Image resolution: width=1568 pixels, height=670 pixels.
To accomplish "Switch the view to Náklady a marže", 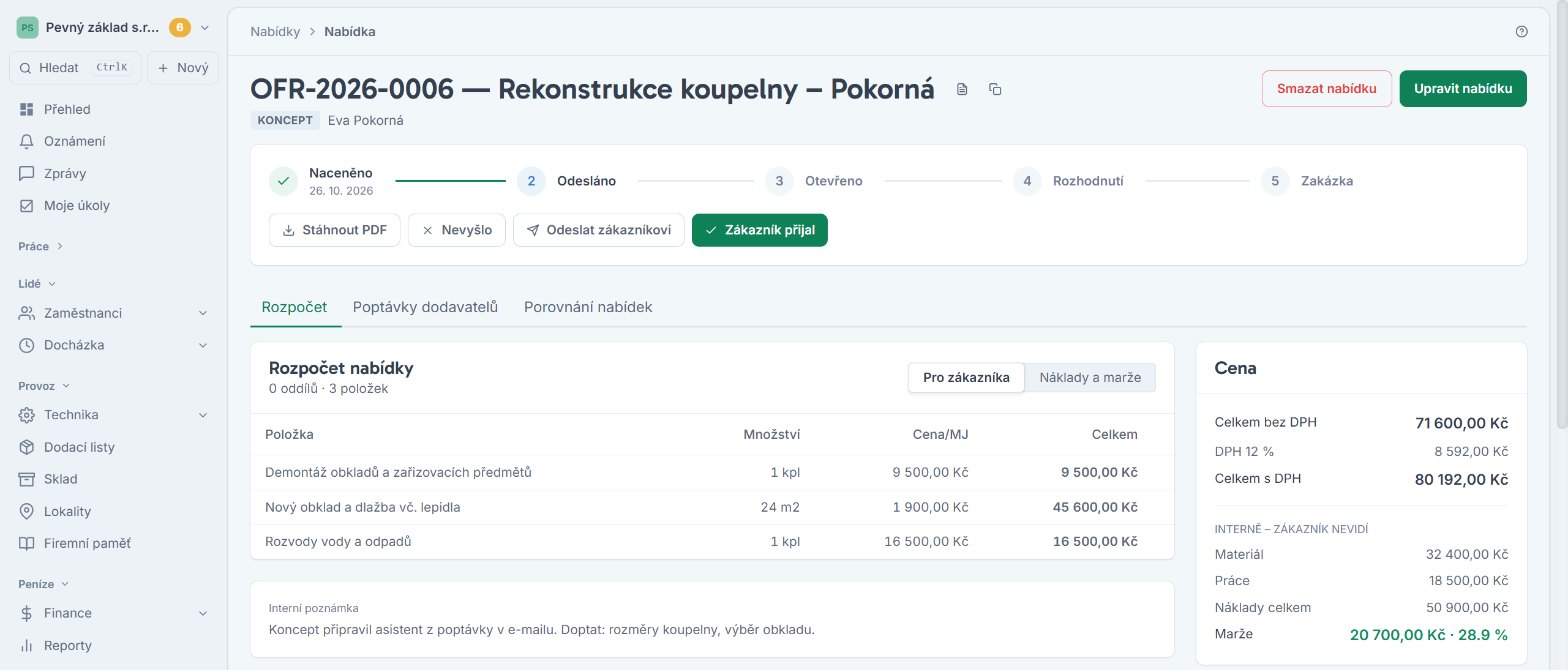I will point(1090,377).
